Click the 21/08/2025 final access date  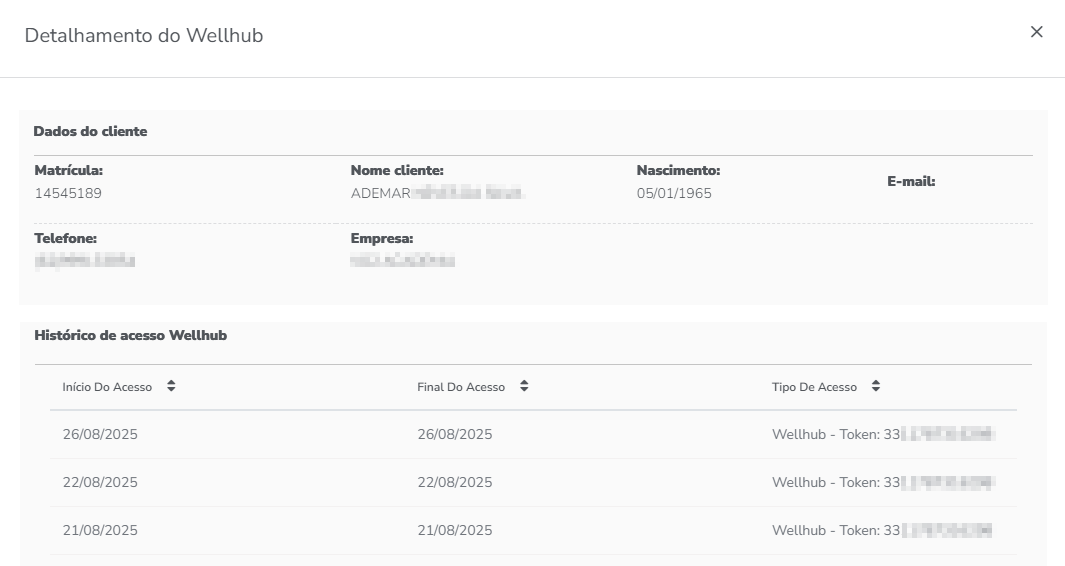[x=455, y=530]
